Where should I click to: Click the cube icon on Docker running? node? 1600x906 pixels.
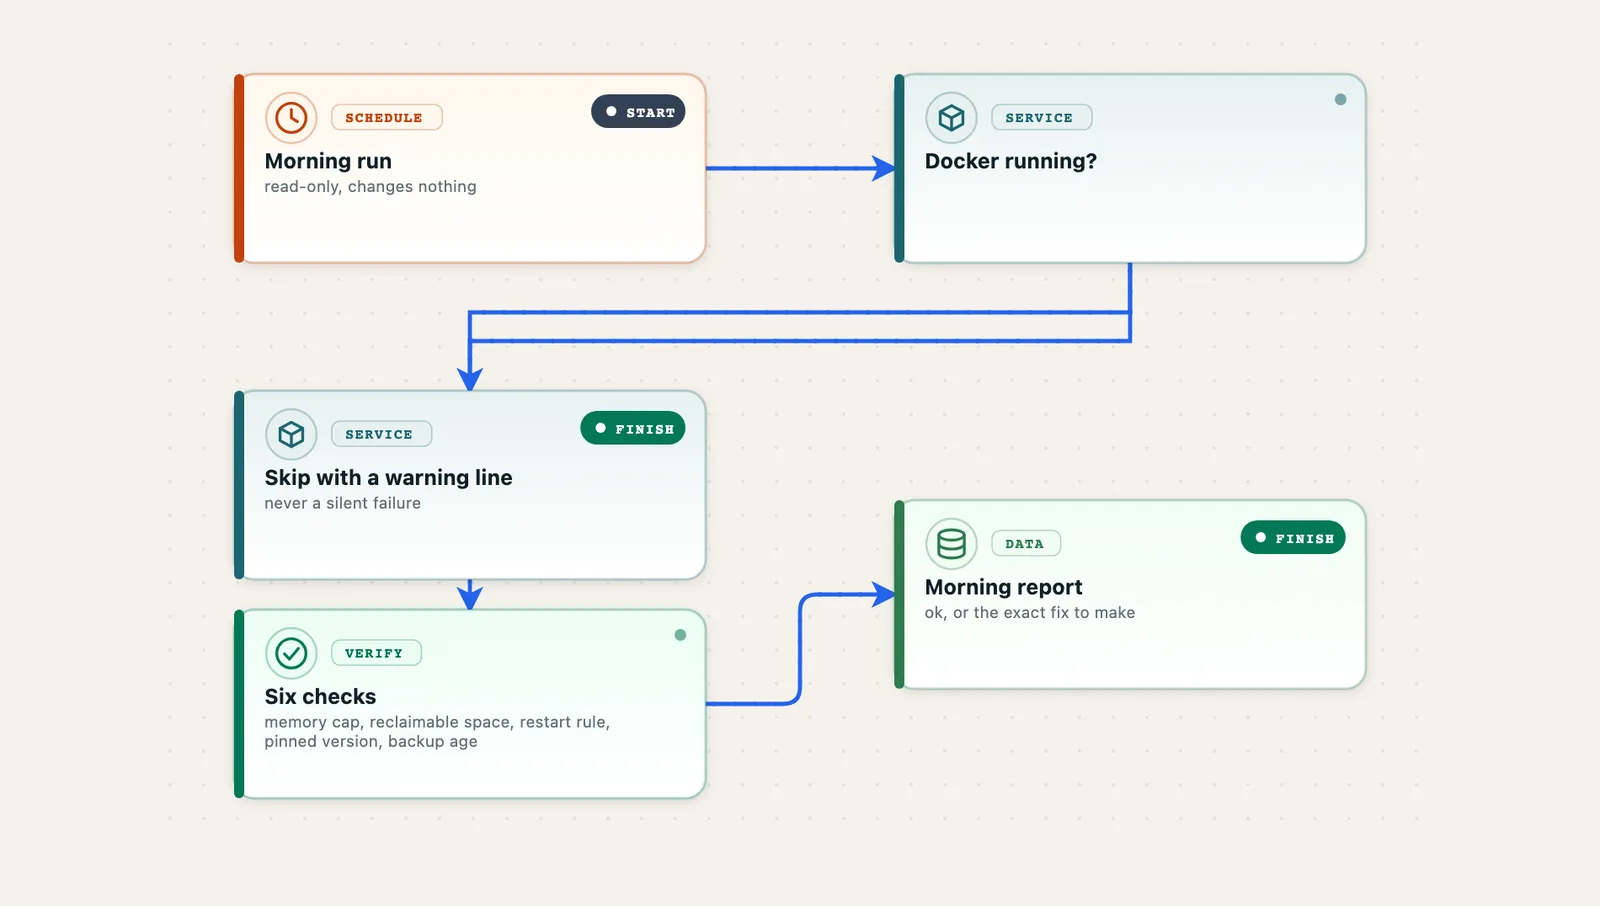click(x=951, y=118)
